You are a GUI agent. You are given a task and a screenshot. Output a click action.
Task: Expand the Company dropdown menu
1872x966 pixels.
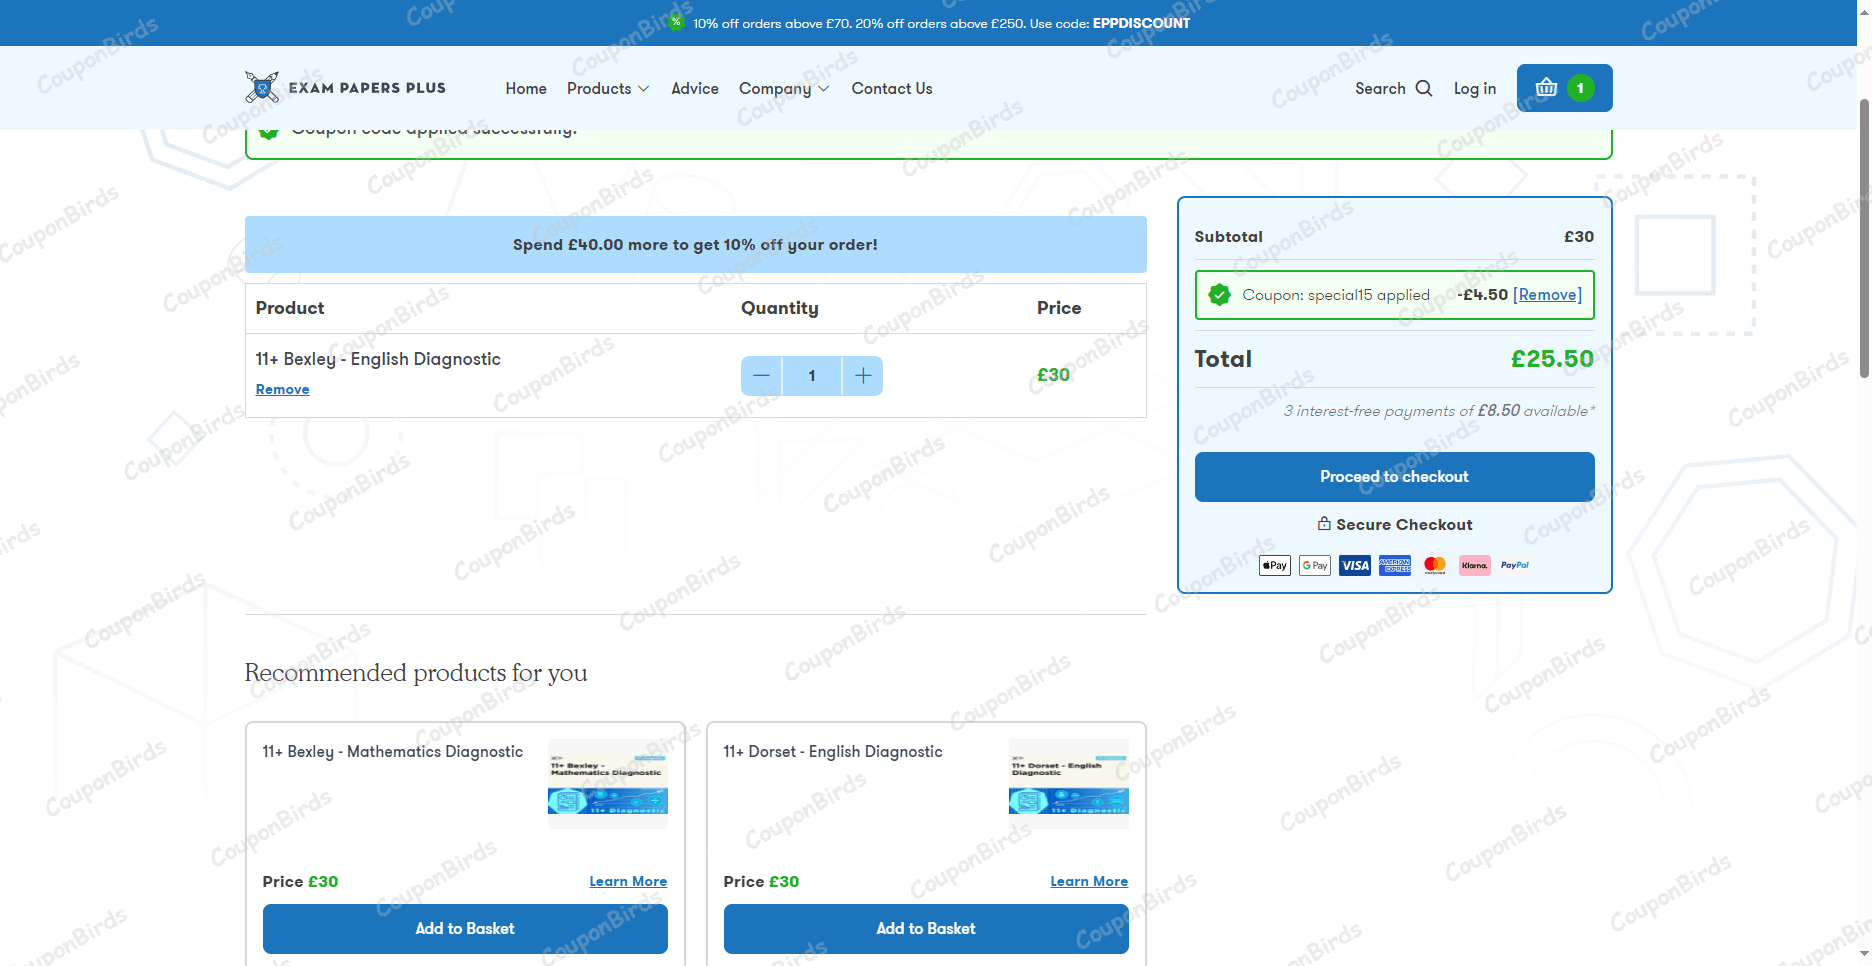pos(783,89)
